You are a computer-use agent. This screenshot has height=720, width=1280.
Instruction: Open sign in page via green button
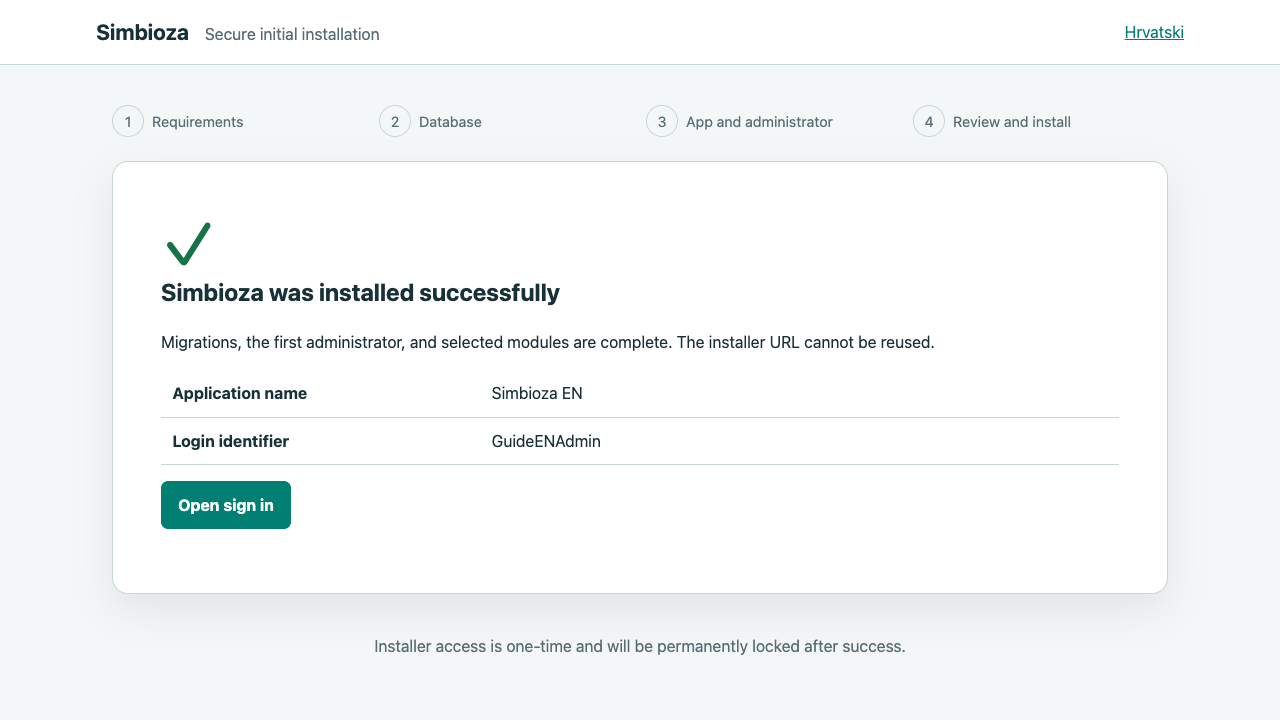[226, 505]
